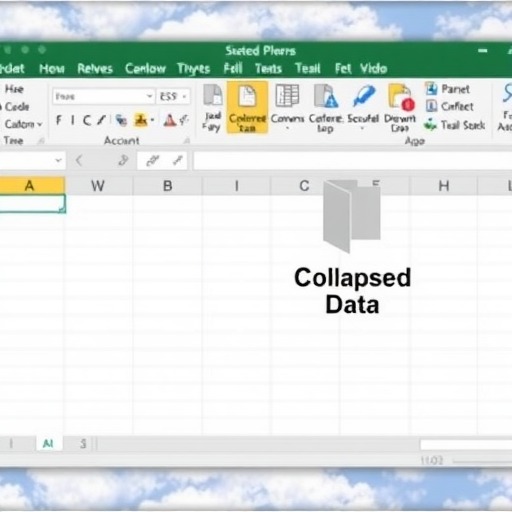Open the font name dropdown

104,97
